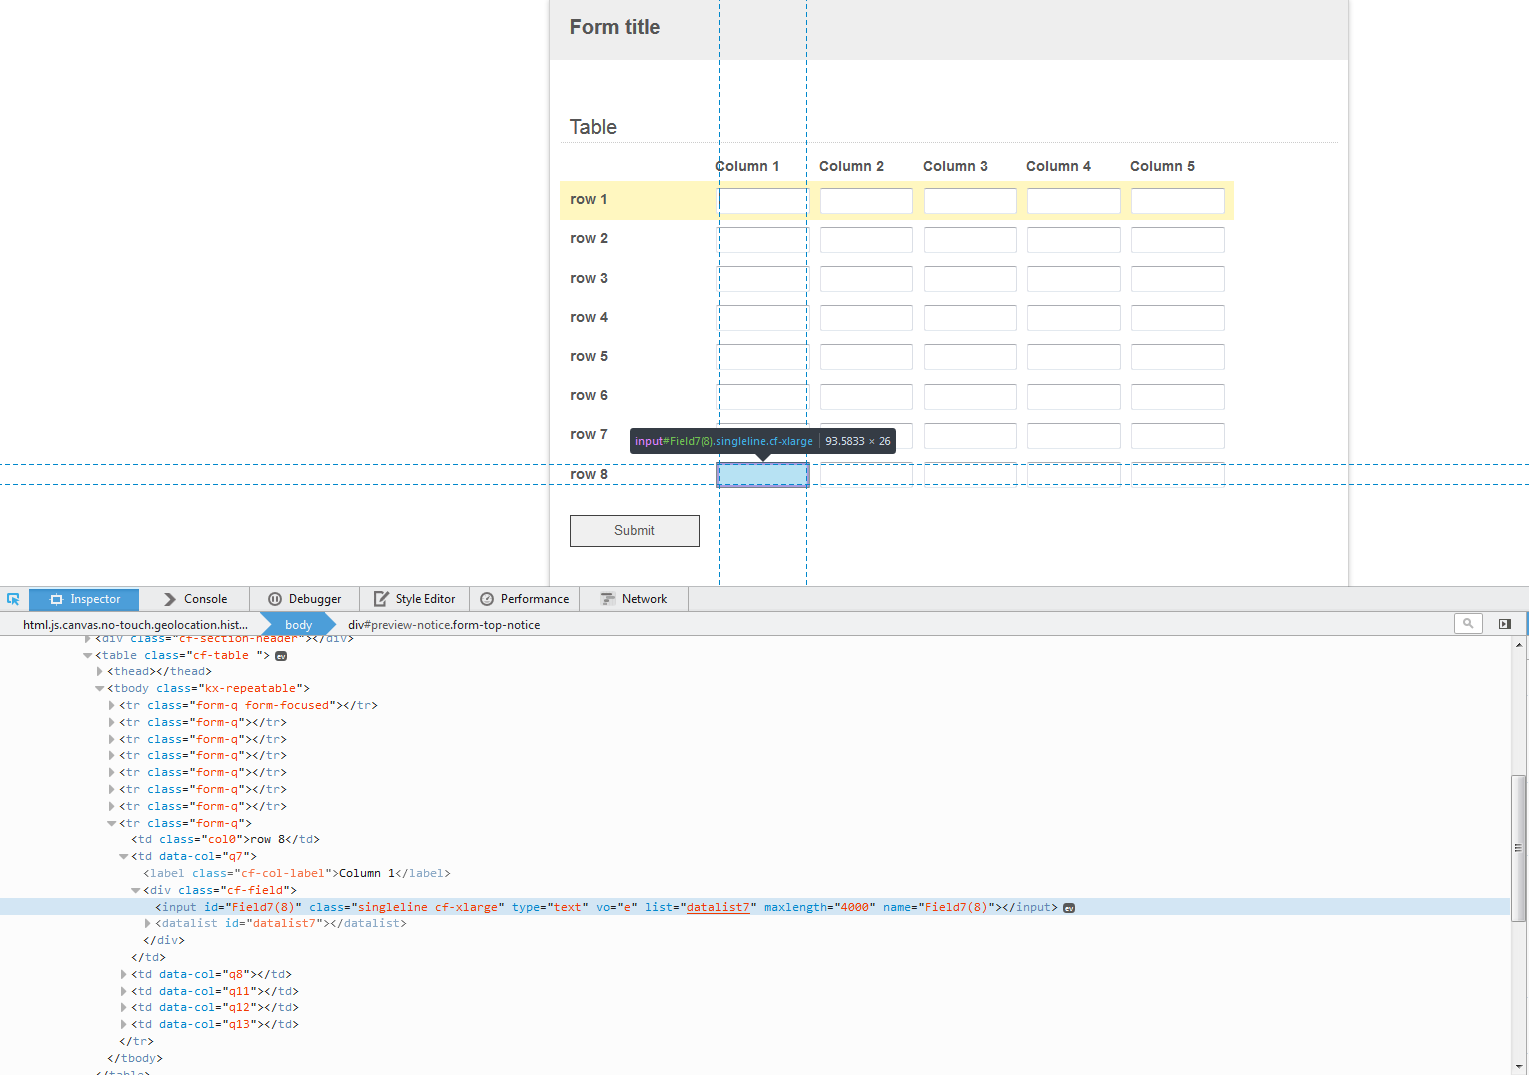This screenshot has height=1075, width=1529.
Task: Select div#preview-notice breadcrumb item
Action: 444,625
